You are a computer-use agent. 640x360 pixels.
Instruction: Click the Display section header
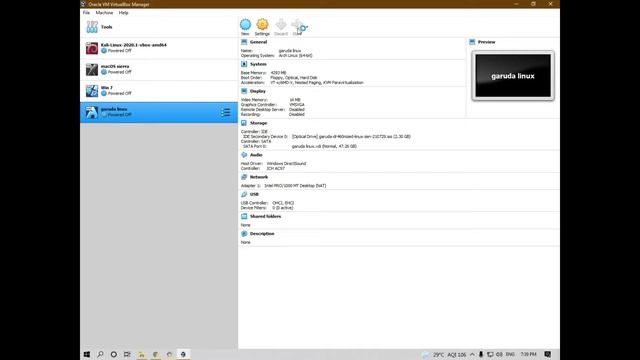coord(258,91)
